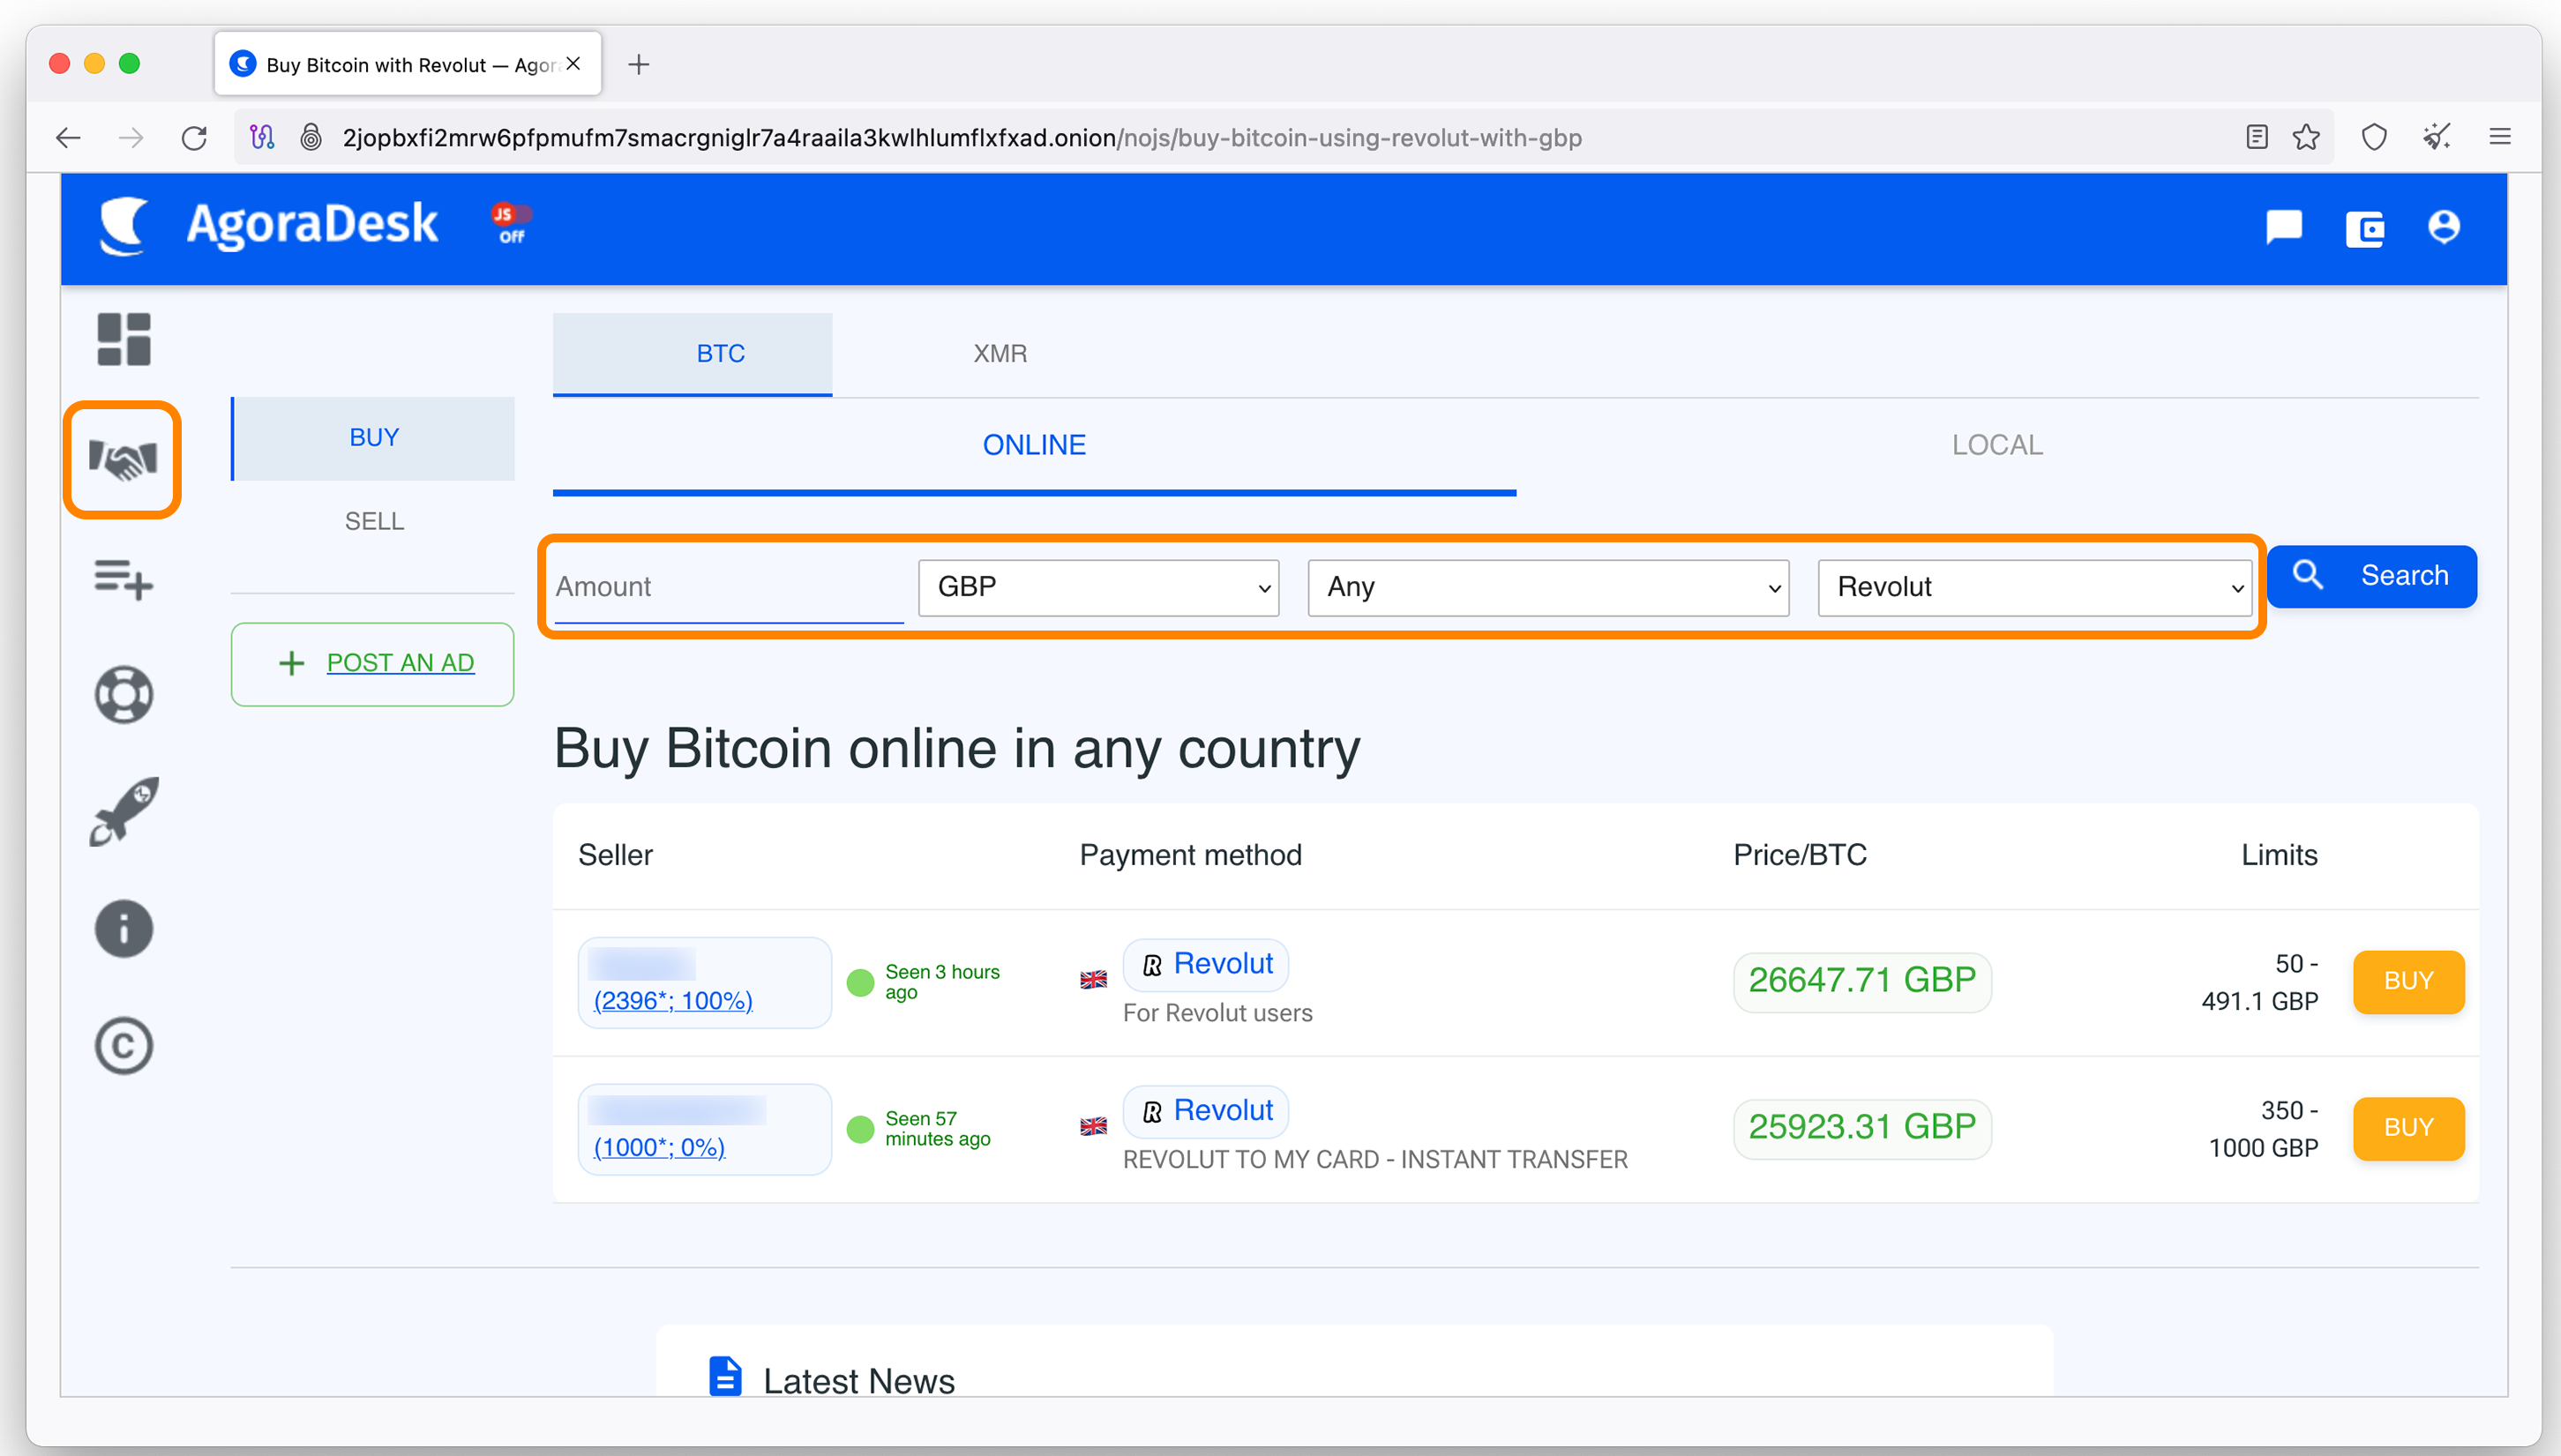Viewport: 2561px width, 1456px height.
Task: Click the new identity broom icon
Action: pyautogui.click(x=2436, y=137)
